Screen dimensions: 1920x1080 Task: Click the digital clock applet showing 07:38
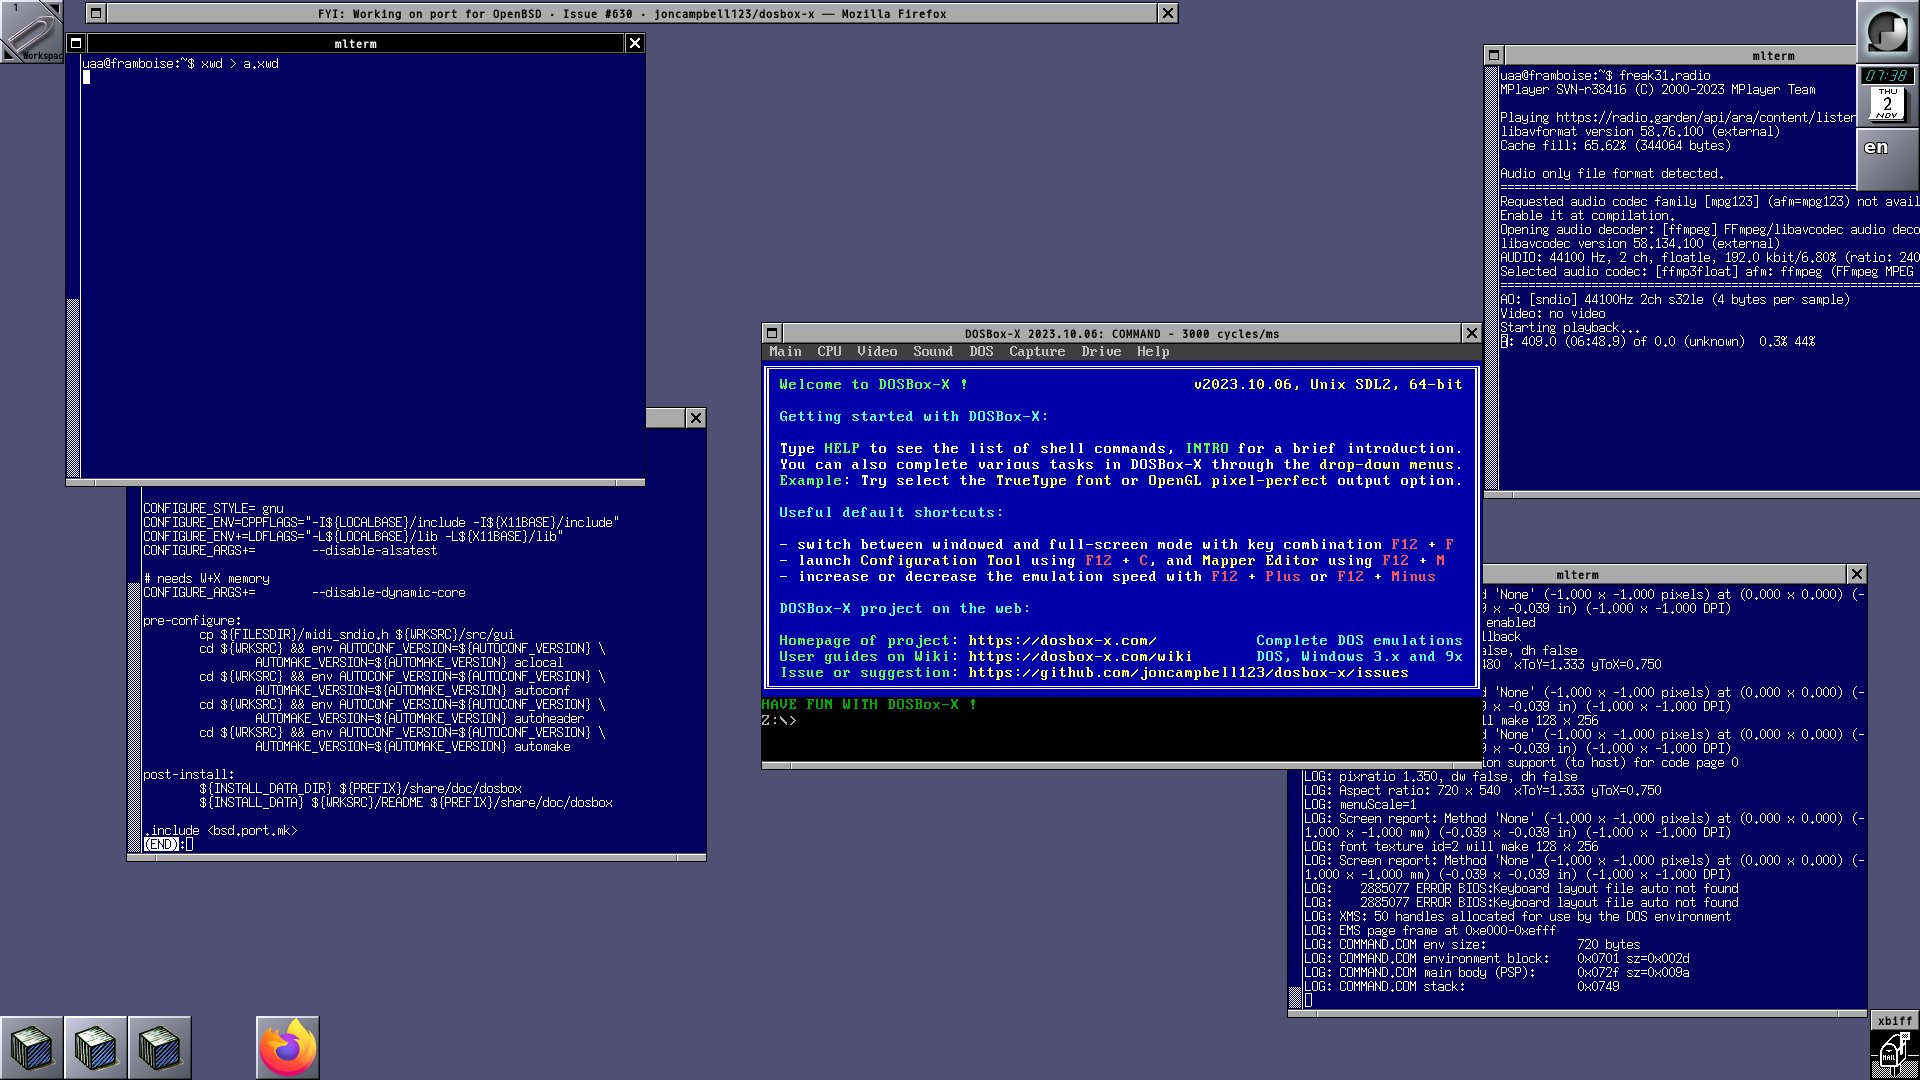[1886, 76]
